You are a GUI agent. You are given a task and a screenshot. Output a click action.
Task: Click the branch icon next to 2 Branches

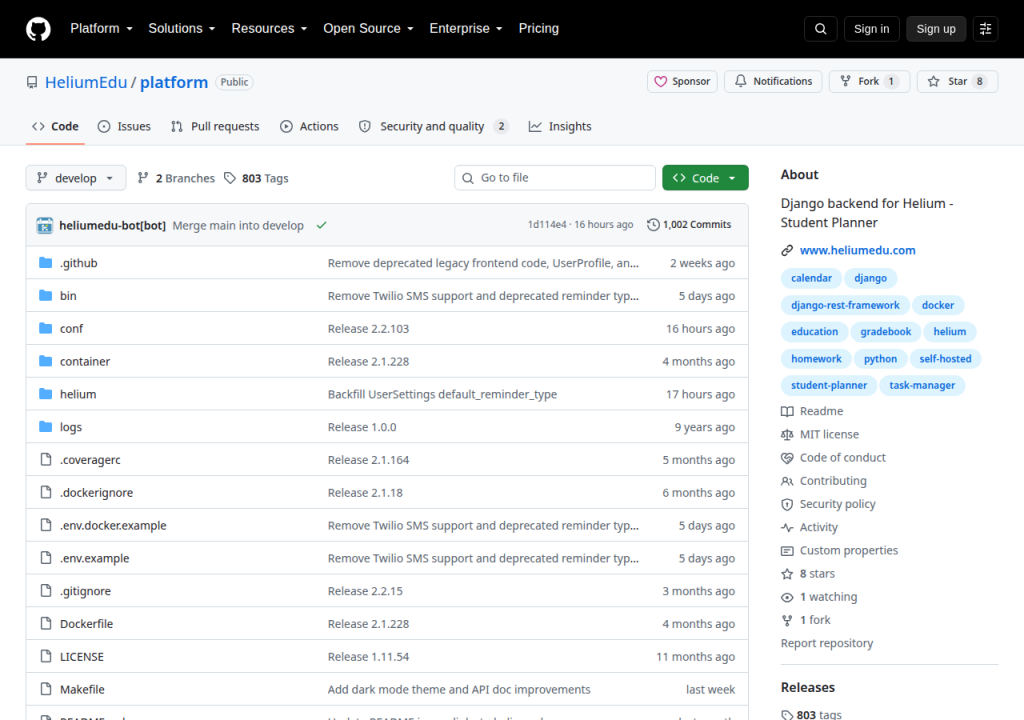pyautogui.click(x=143, y=178)
